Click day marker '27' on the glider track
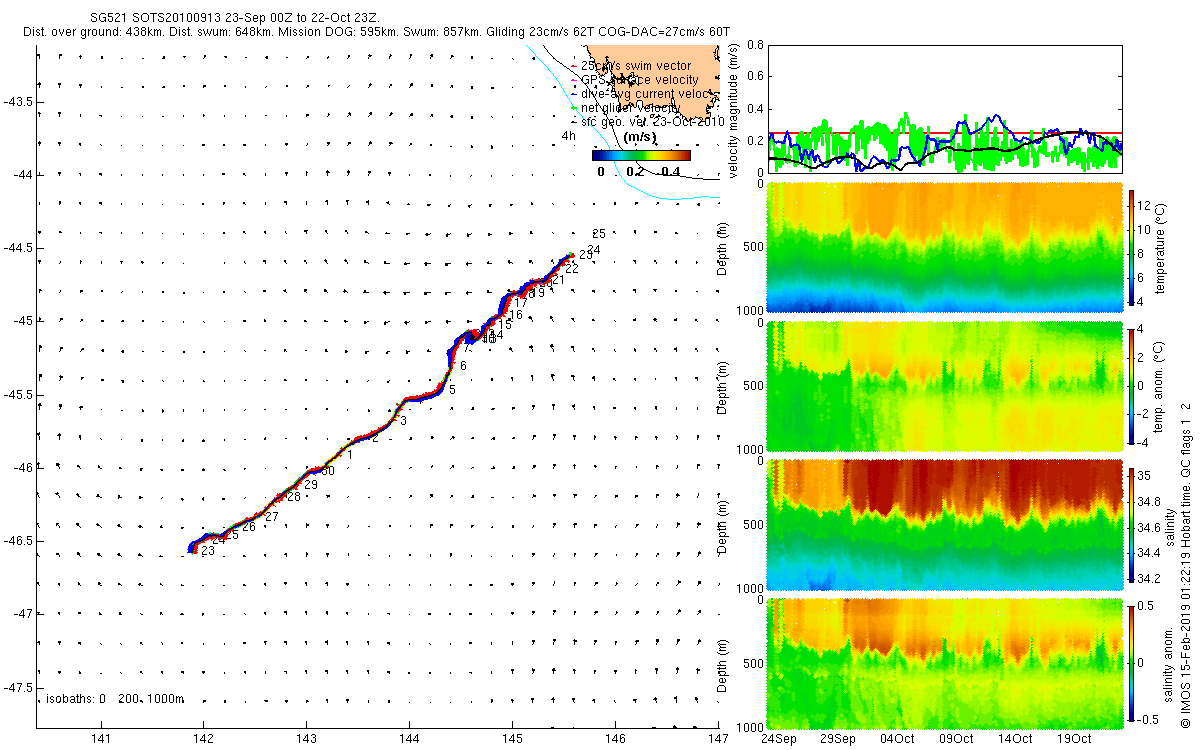 click(x=271, y=516)
